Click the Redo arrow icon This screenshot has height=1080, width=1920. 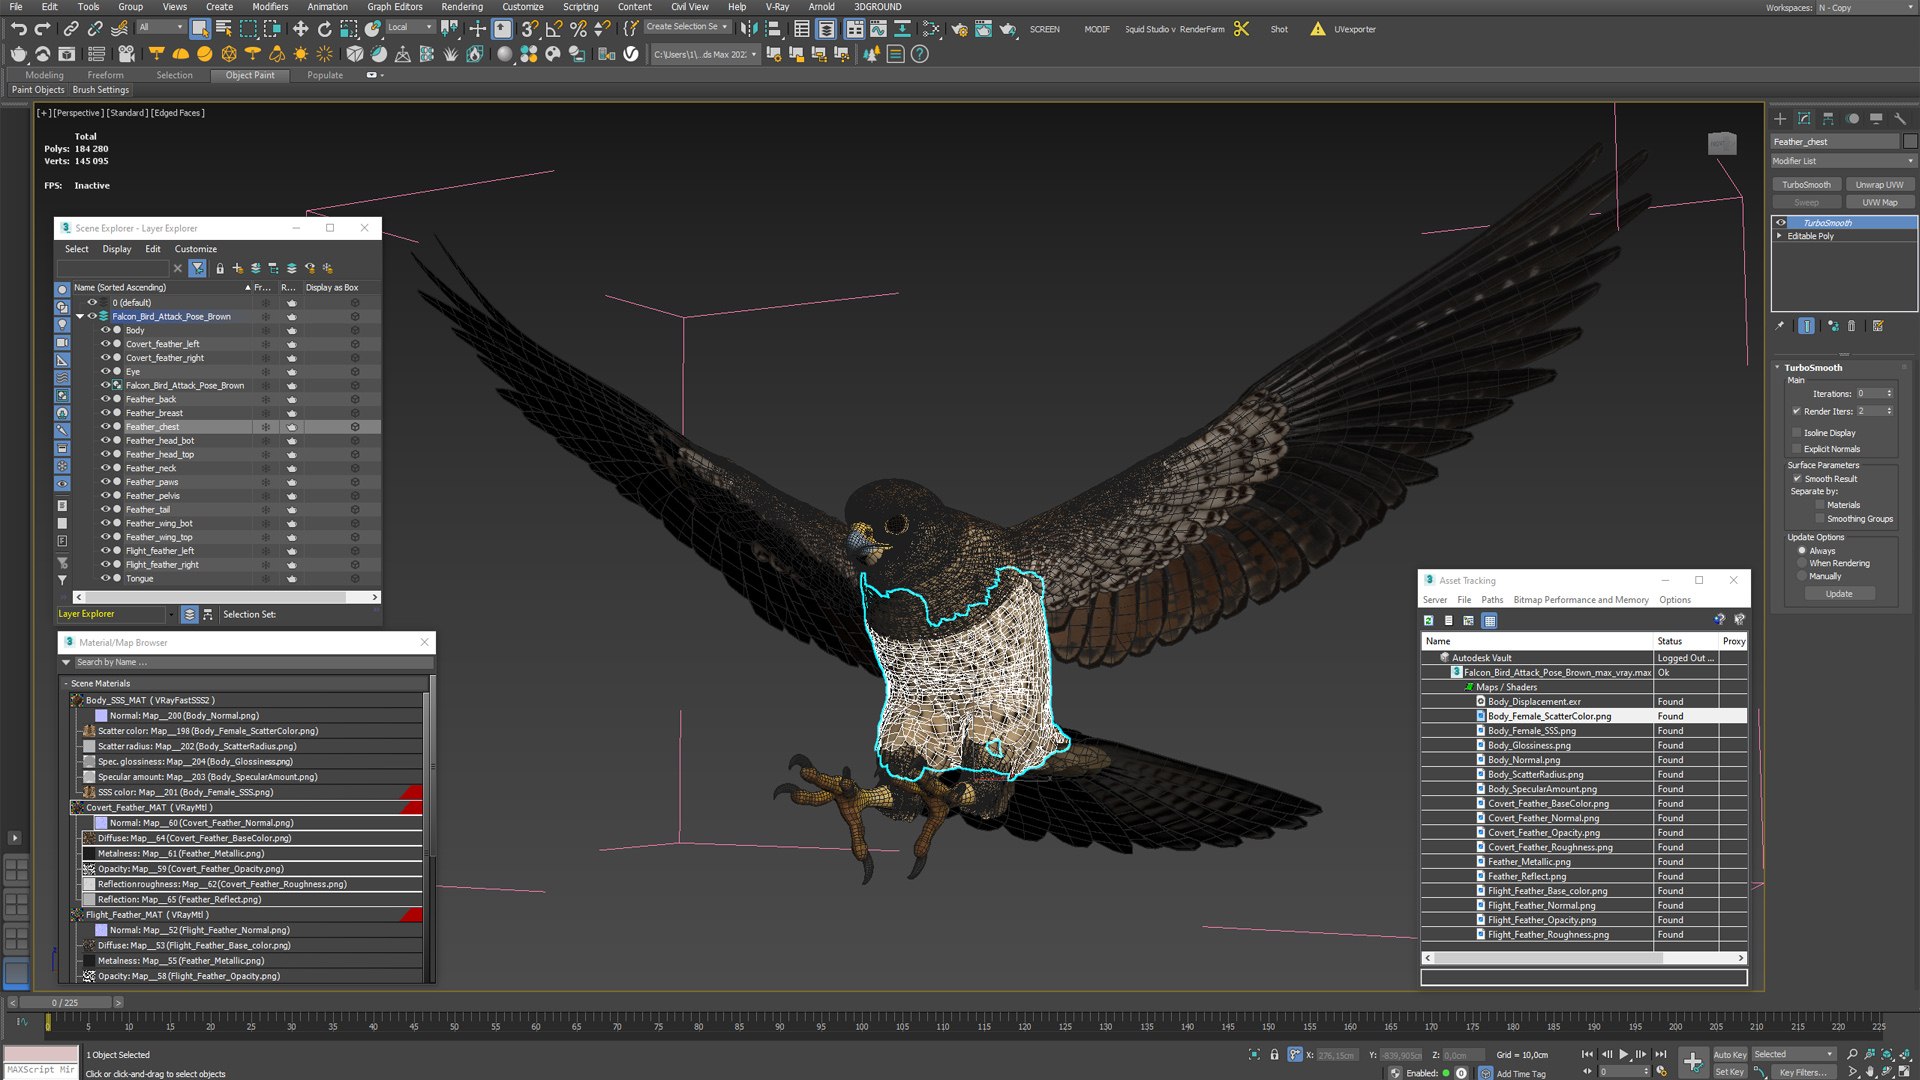coord(43,29)
